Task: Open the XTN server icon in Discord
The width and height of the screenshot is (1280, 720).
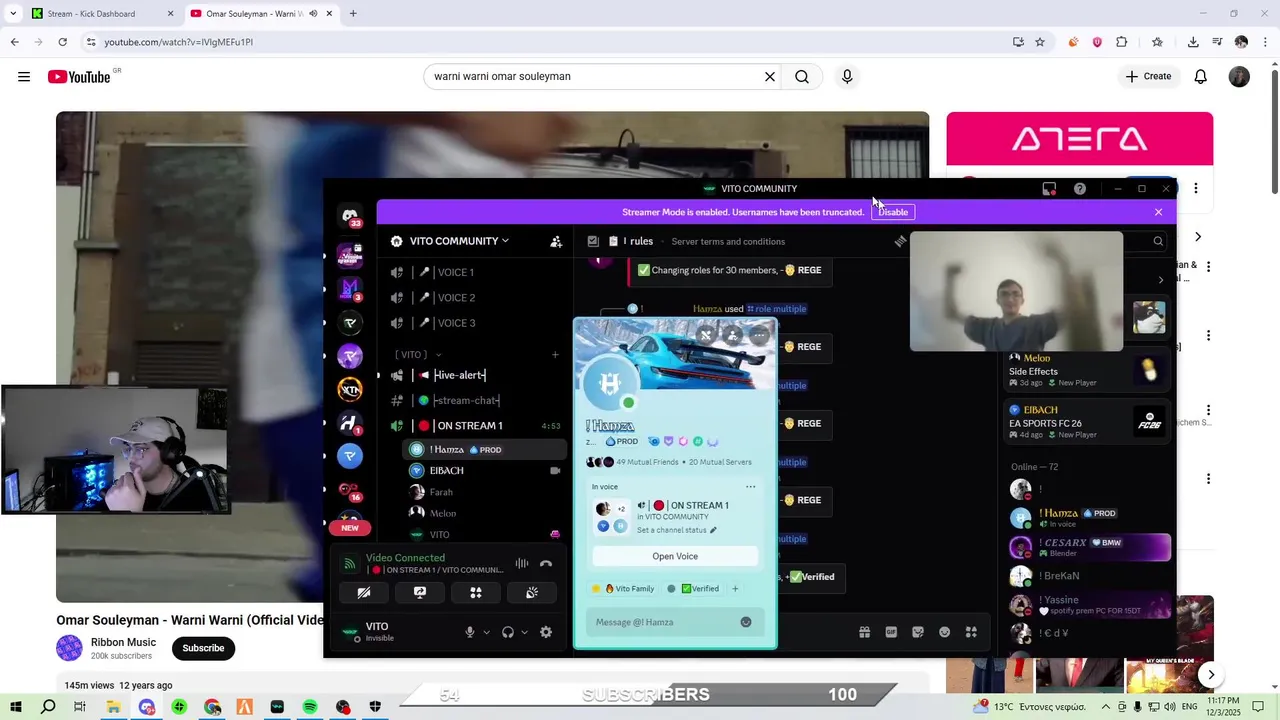Action: (350, 389)
